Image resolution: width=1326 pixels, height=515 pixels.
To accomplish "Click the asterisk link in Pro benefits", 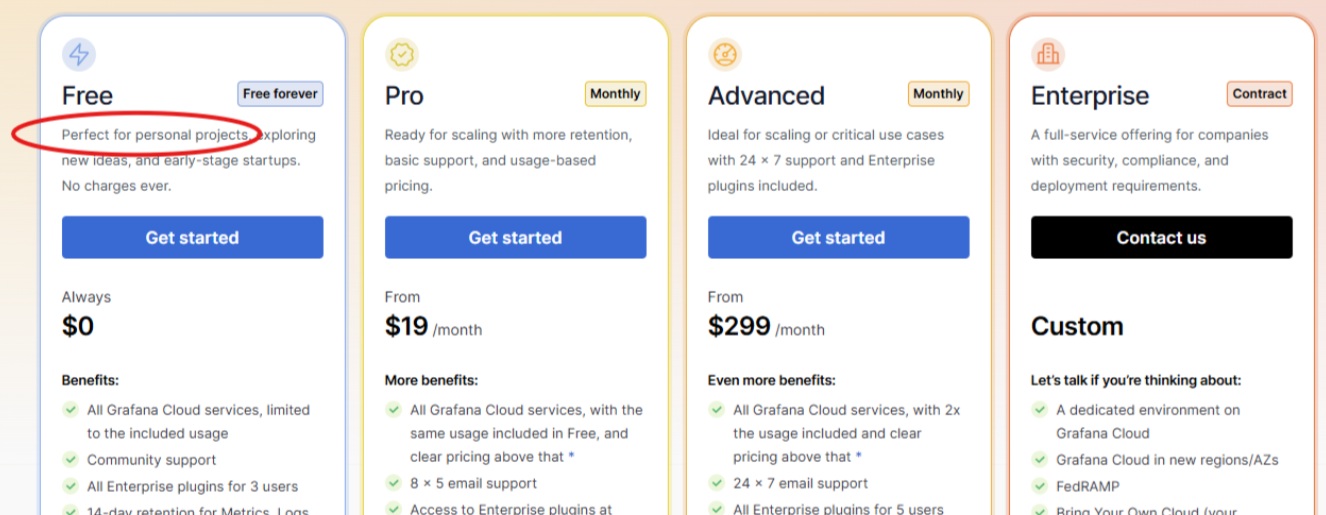I will tap(571, 457).
